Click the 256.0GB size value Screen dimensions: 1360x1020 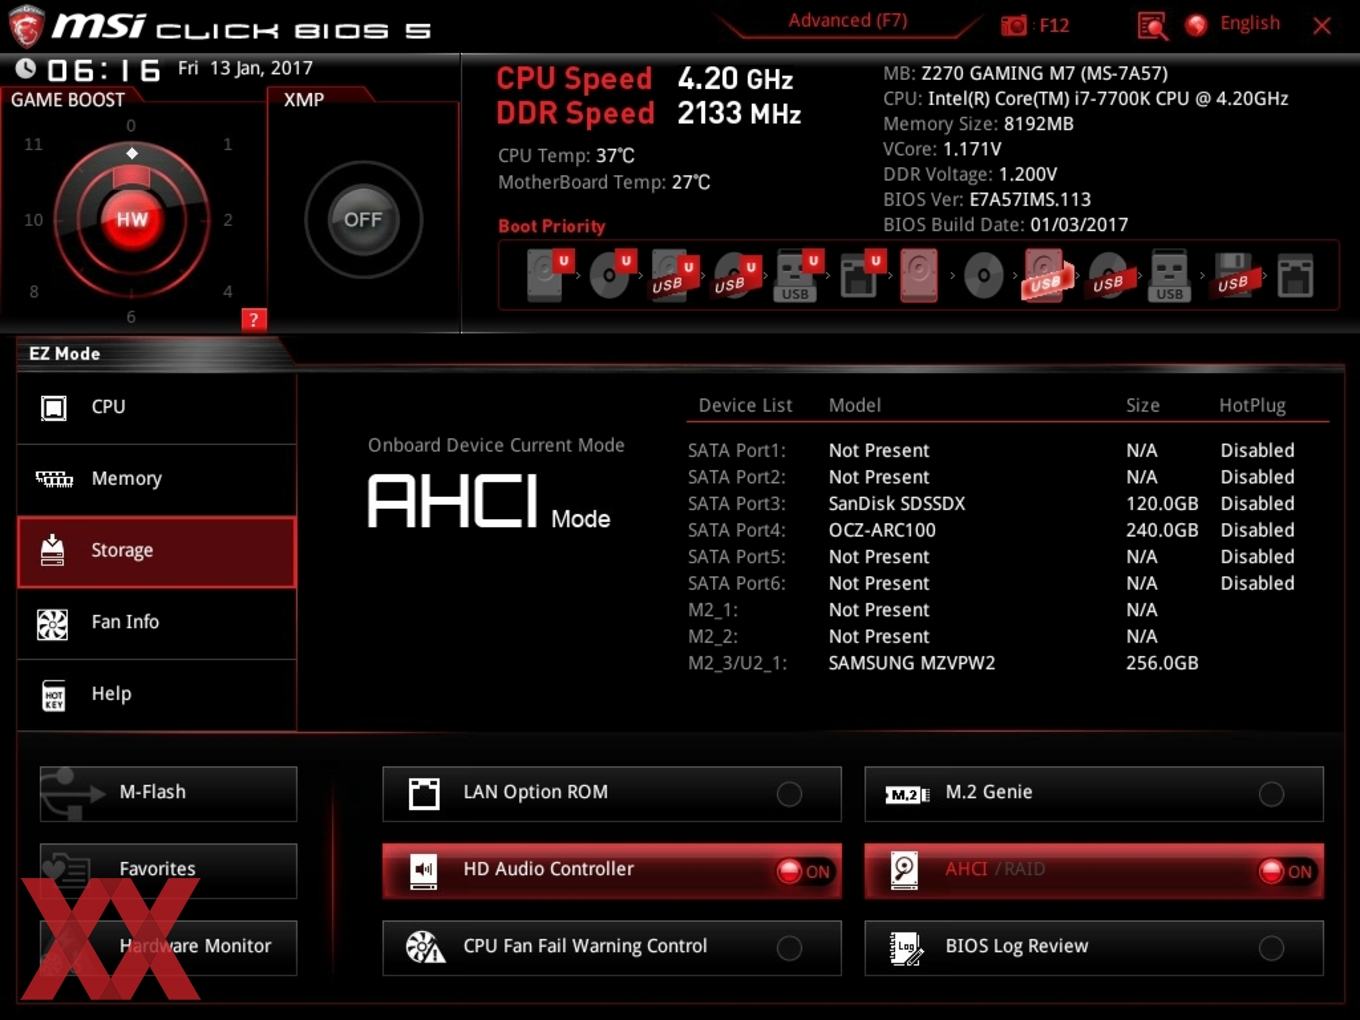pos(1162,663)
